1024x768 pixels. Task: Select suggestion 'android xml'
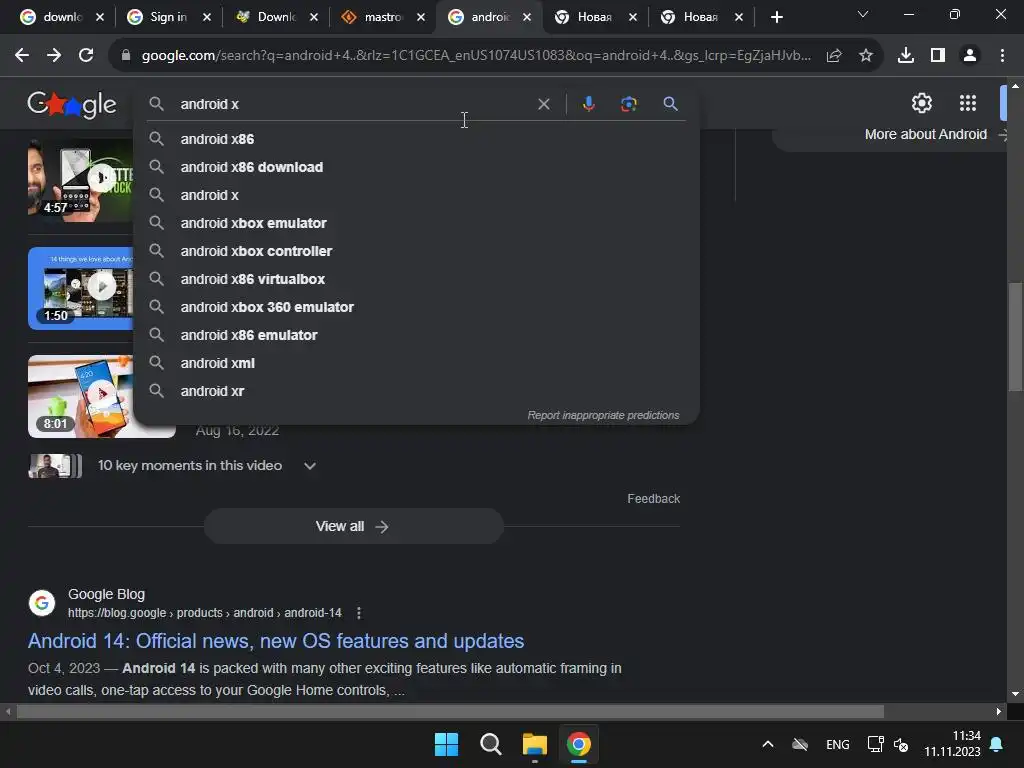(417, 363)
